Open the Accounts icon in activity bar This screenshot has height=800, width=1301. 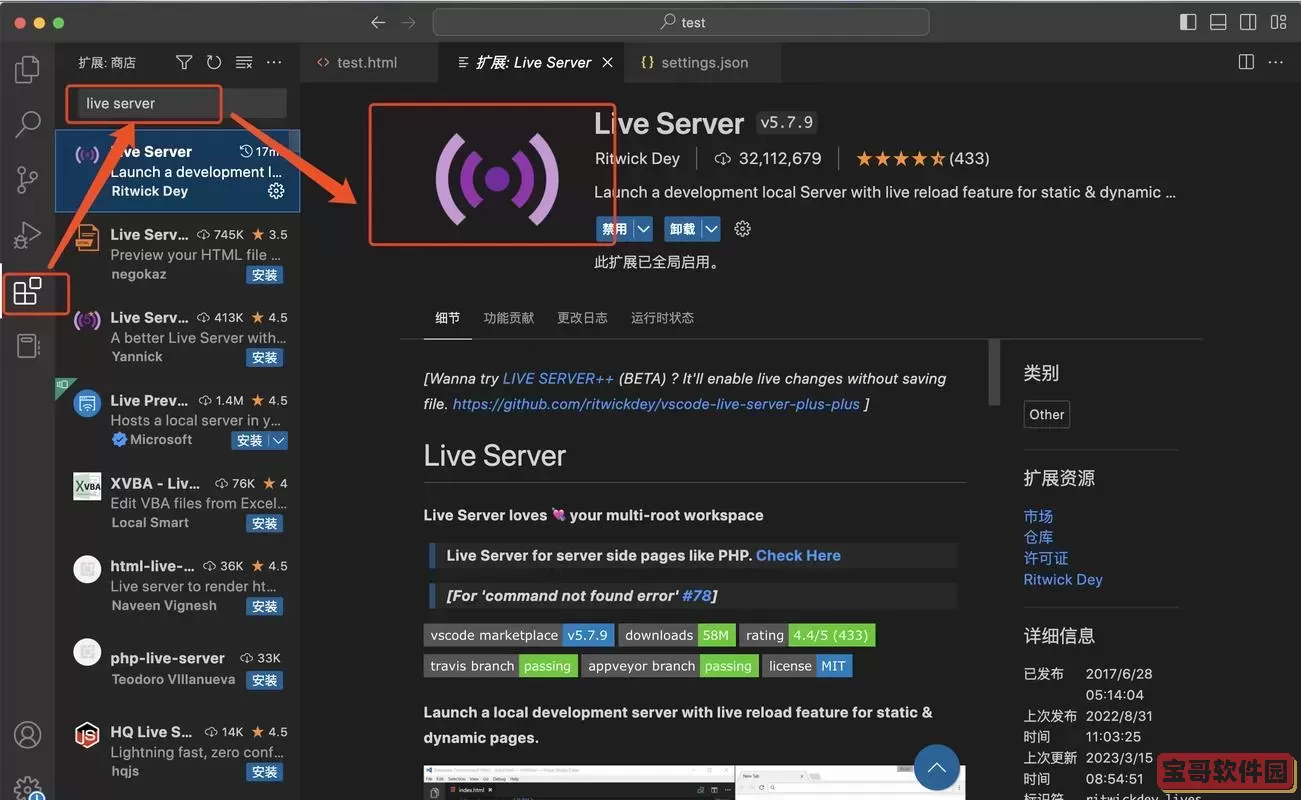point(28,735)
